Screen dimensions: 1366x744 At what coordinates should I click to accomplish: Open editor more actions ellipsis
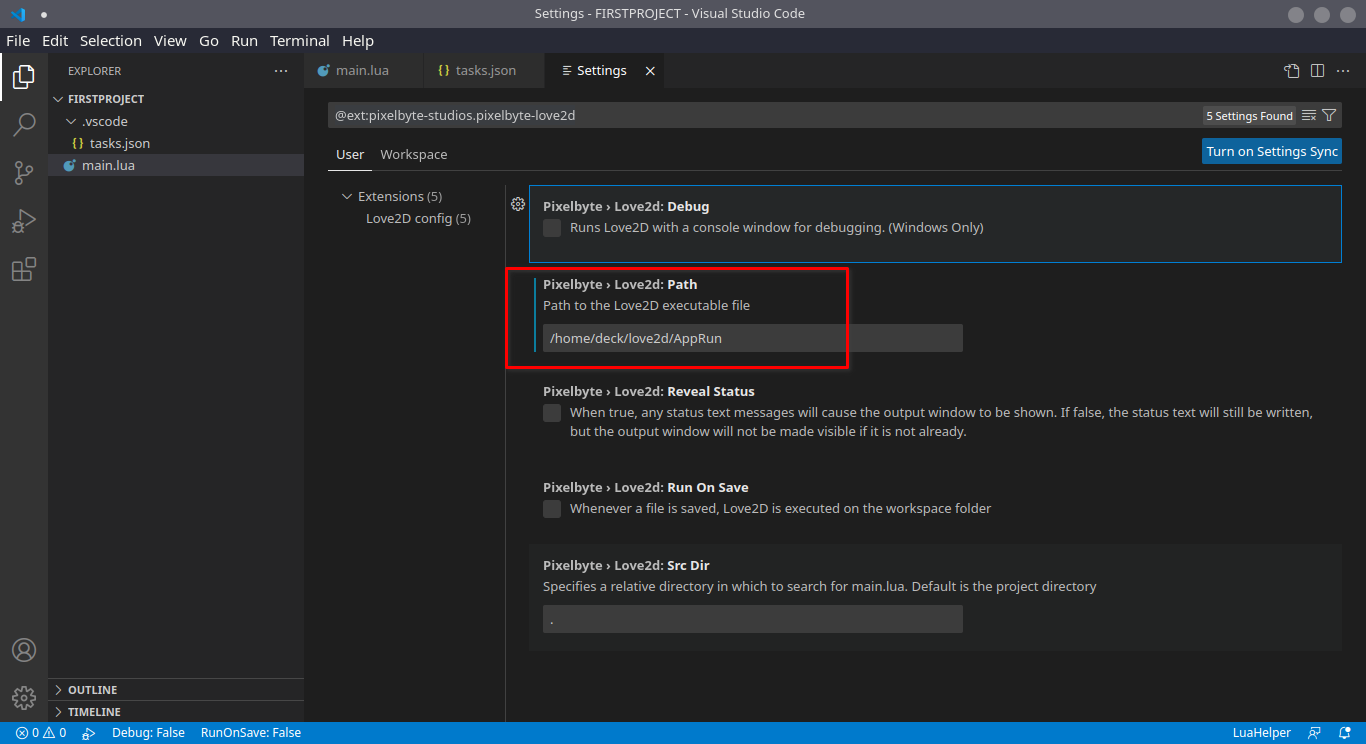(1343, 71)
